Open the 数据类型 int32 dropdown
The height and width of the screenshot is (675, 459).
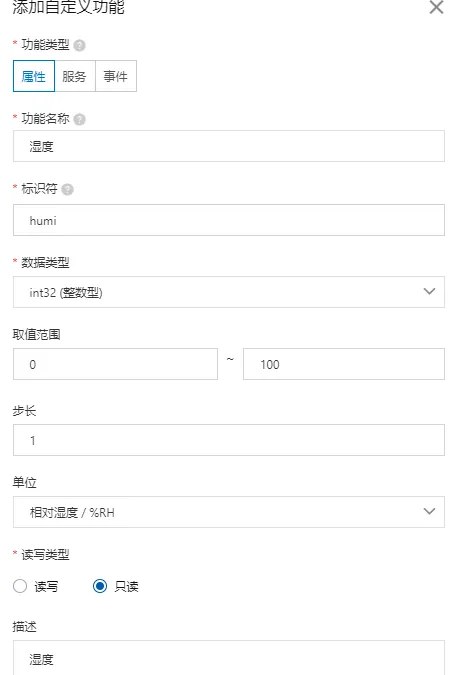pyautogui.click(x=229, y=292)
